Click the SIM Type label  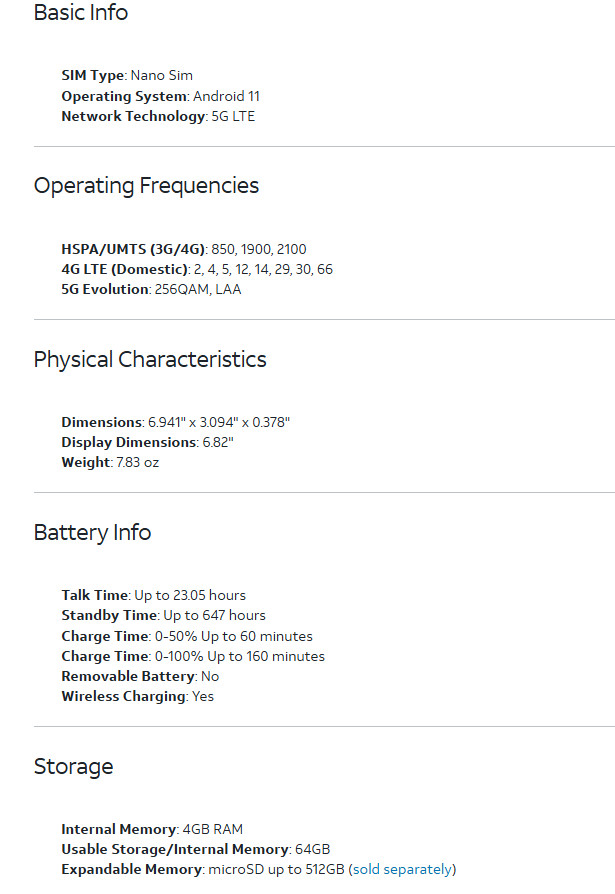coord(93,75)
